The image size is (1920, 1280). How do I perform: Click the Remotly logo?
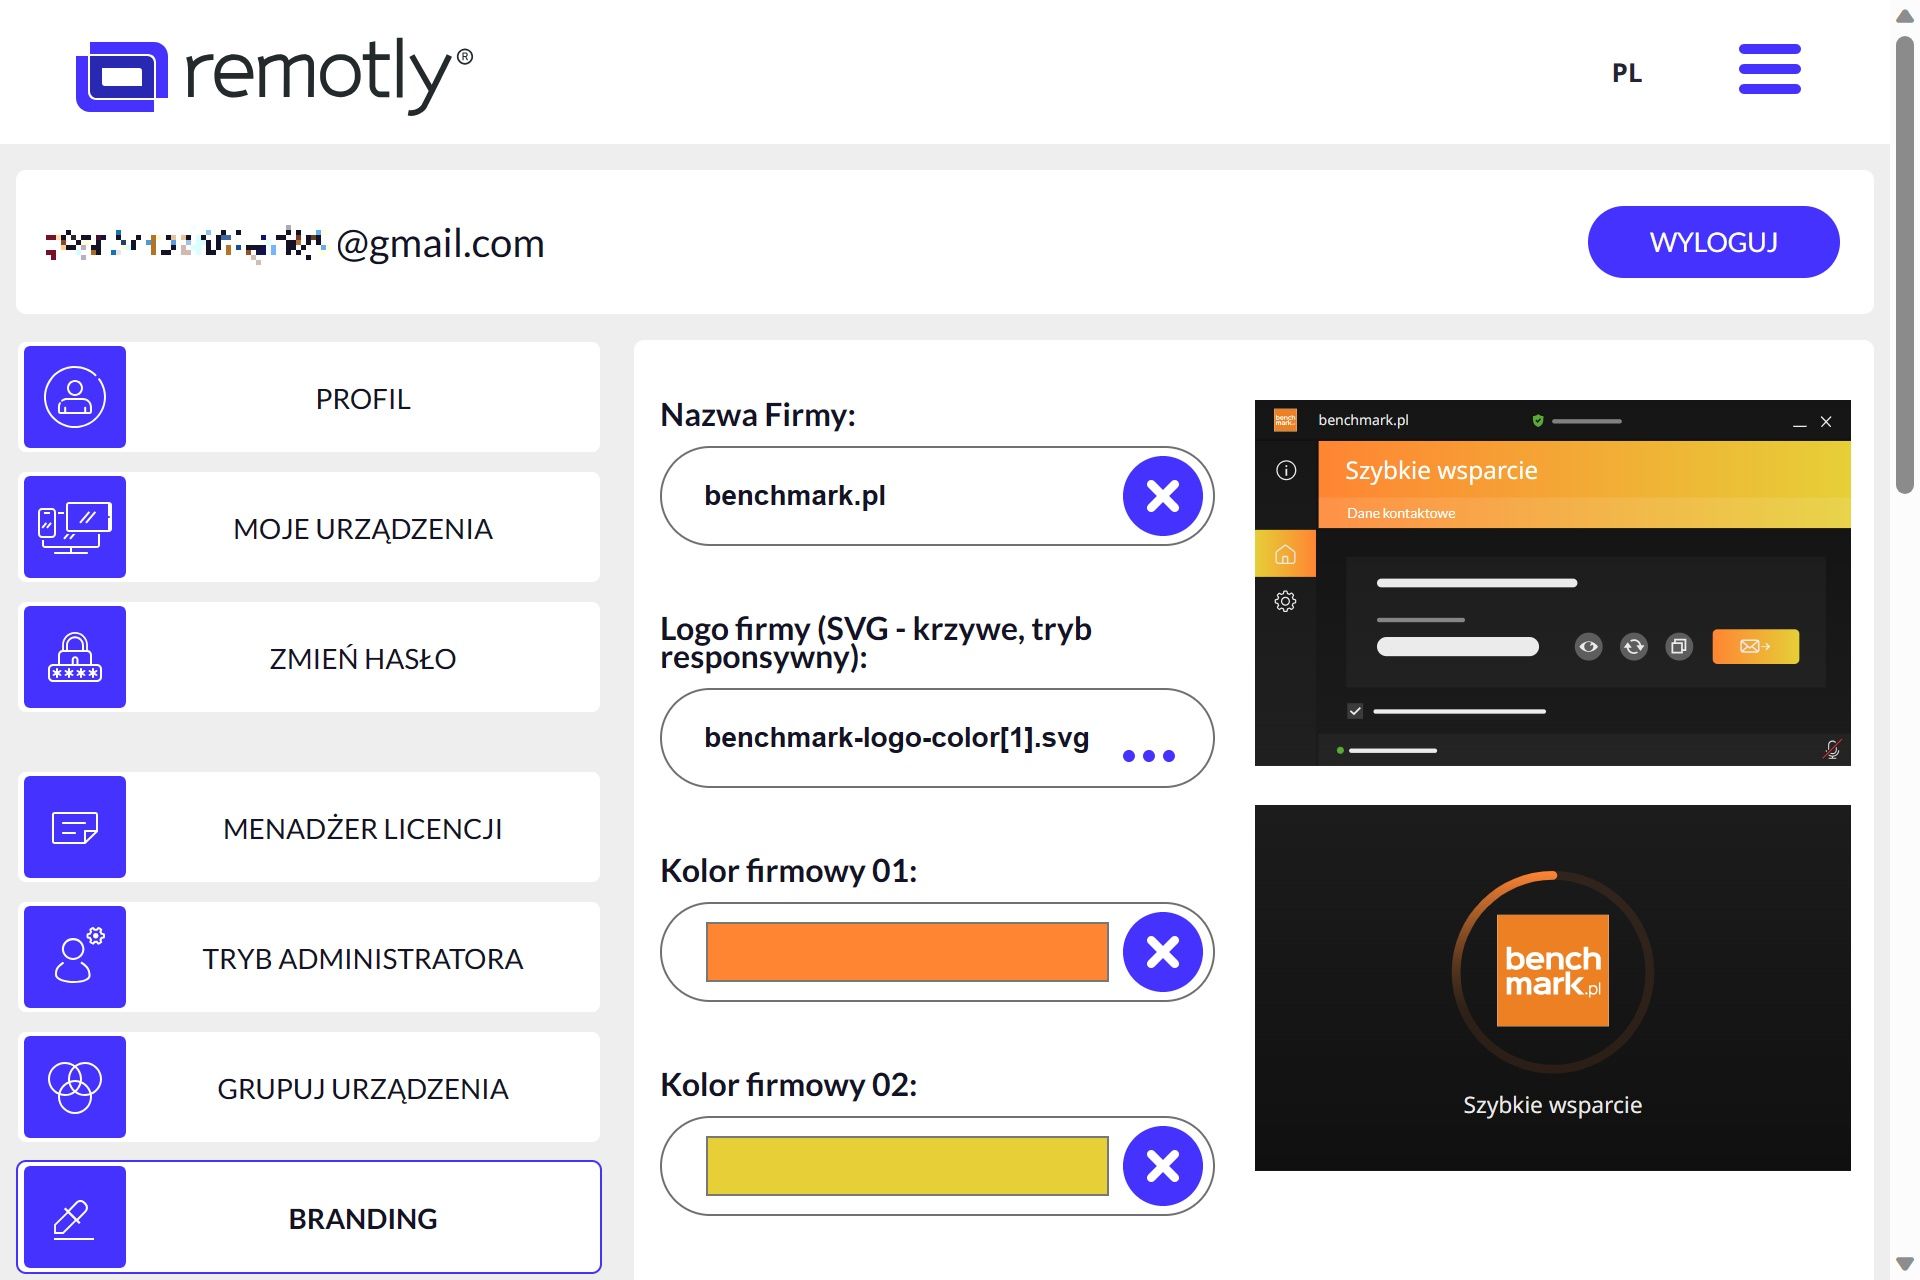[x=274, y=75]
